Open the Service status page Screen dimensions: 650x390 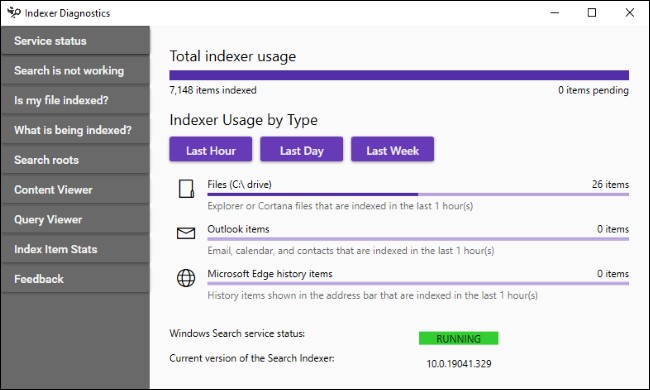[75, 41]
